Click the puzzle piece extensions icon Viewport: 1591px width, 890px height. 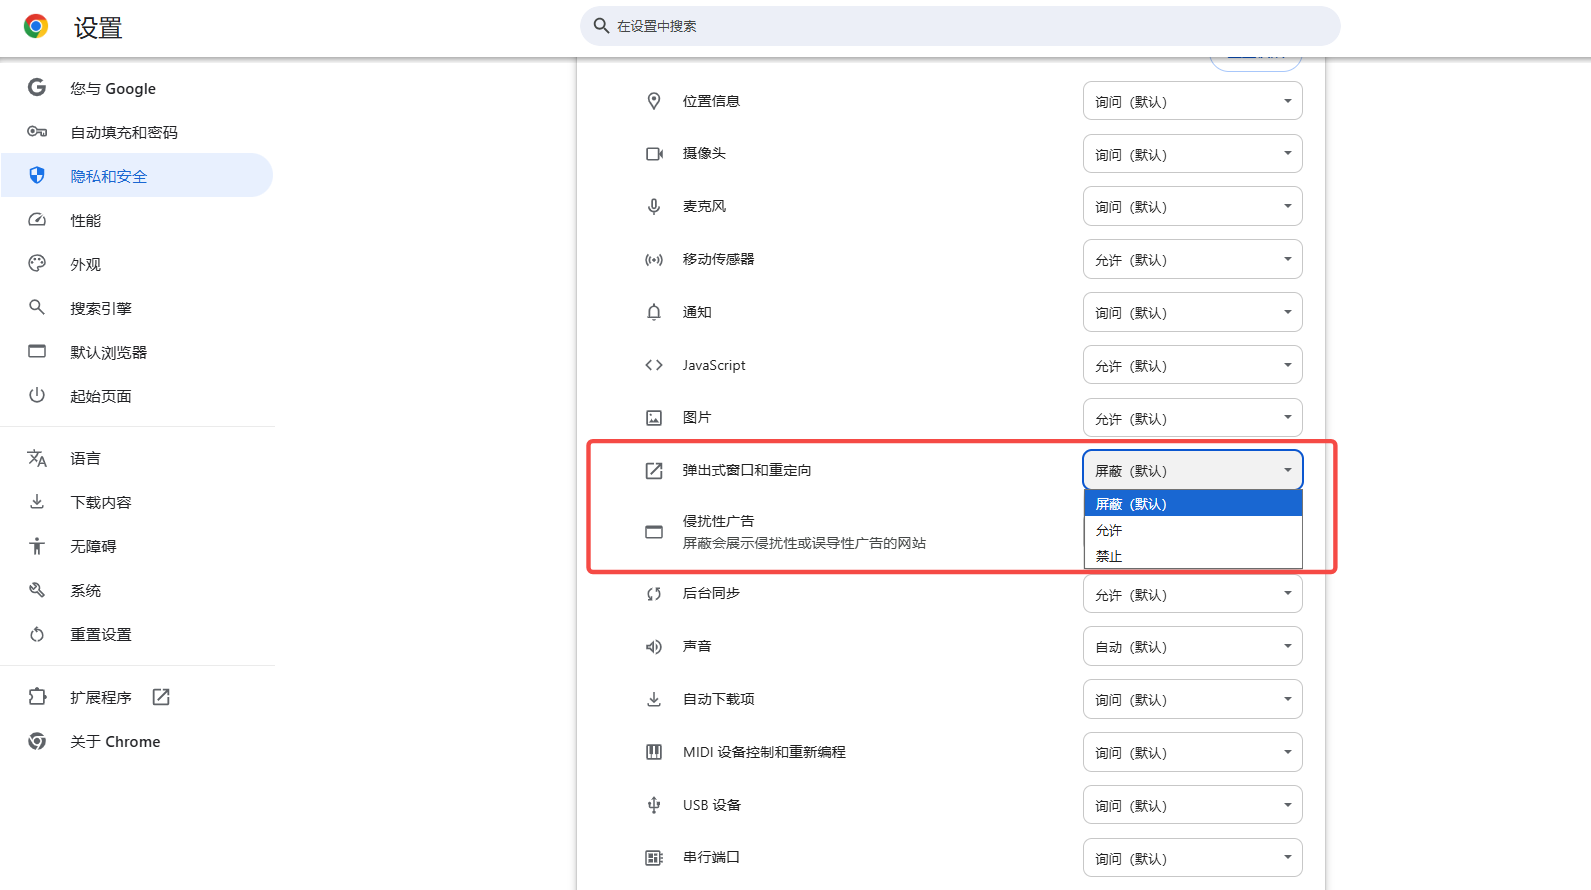point(37,697)
